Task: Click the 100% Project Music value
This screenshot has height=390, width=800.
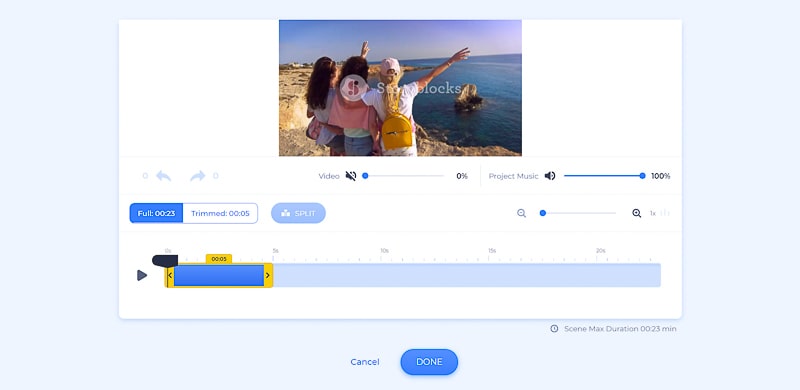Action: (661, 176)
